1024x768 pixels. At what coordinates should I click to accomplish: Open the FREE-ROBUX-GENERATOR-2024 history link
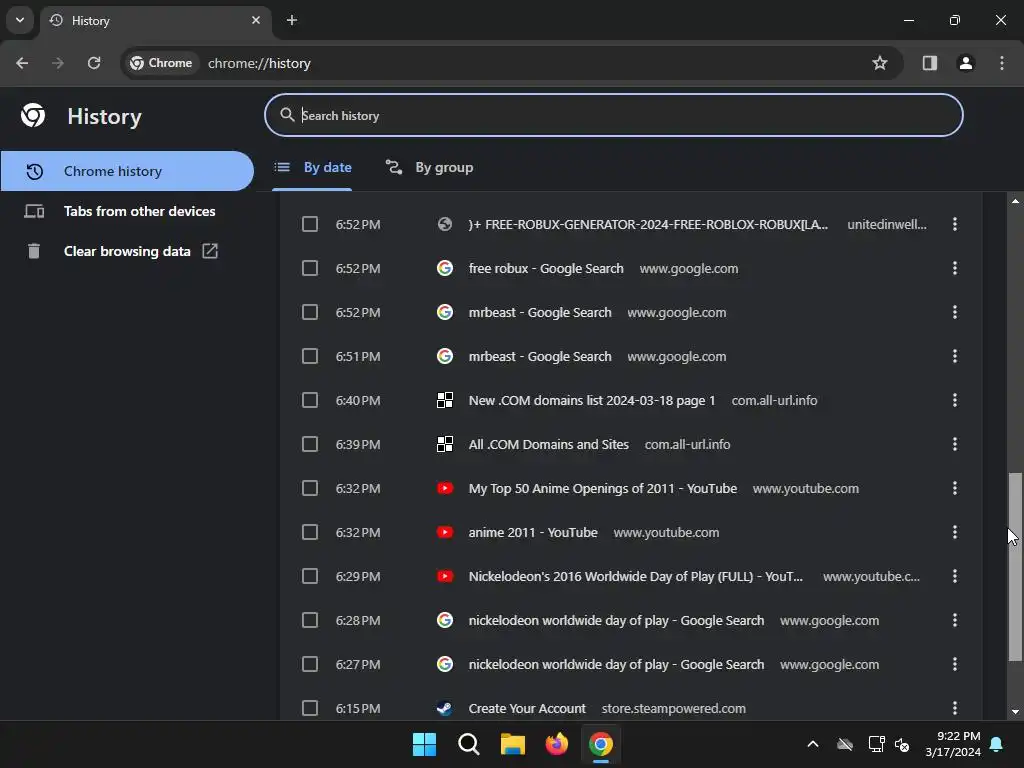[648, 225]
